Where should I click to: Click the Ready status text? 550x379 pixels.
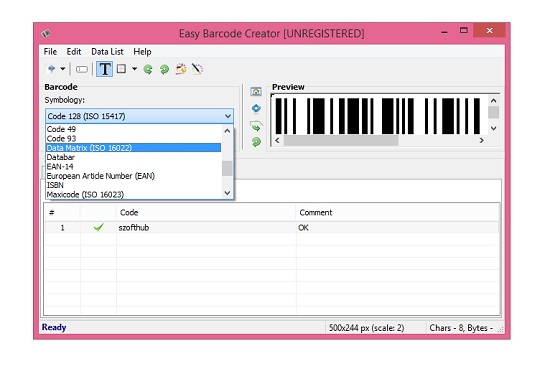tap(54, 327)
